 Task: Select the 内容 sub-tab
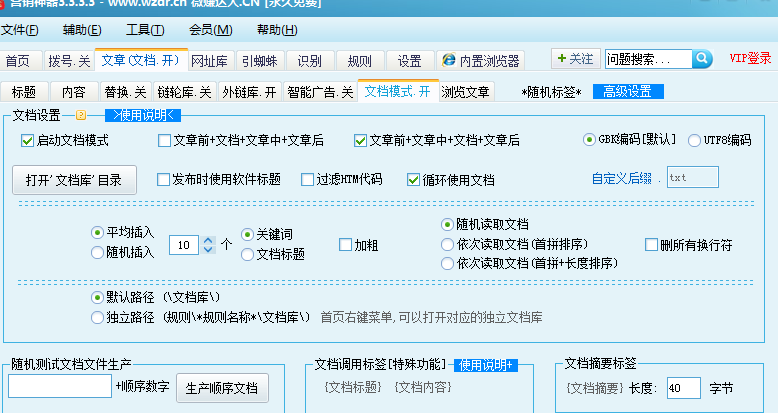pyautogui.click(x=74, y=92)
